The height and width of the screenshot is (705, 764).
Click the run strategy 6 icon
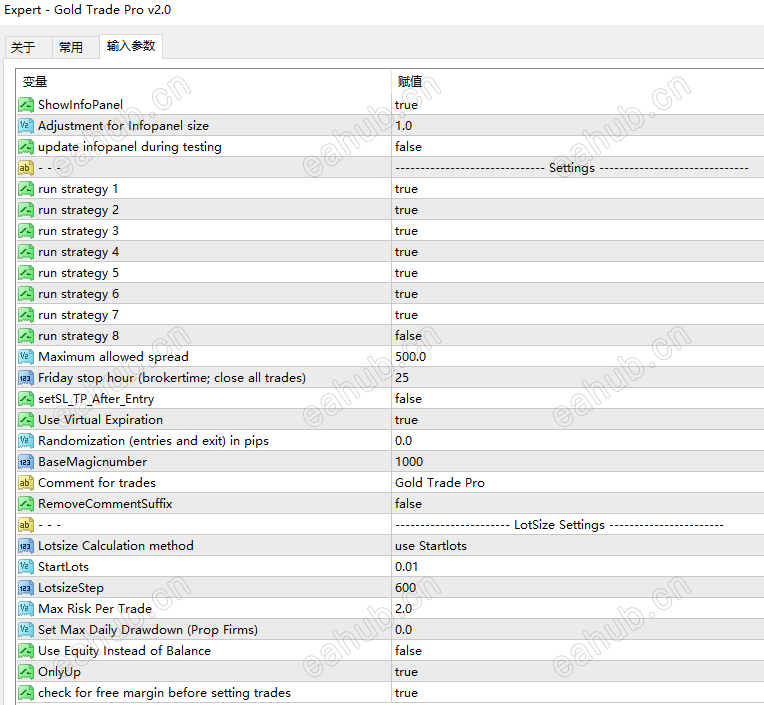pos(26,294)
